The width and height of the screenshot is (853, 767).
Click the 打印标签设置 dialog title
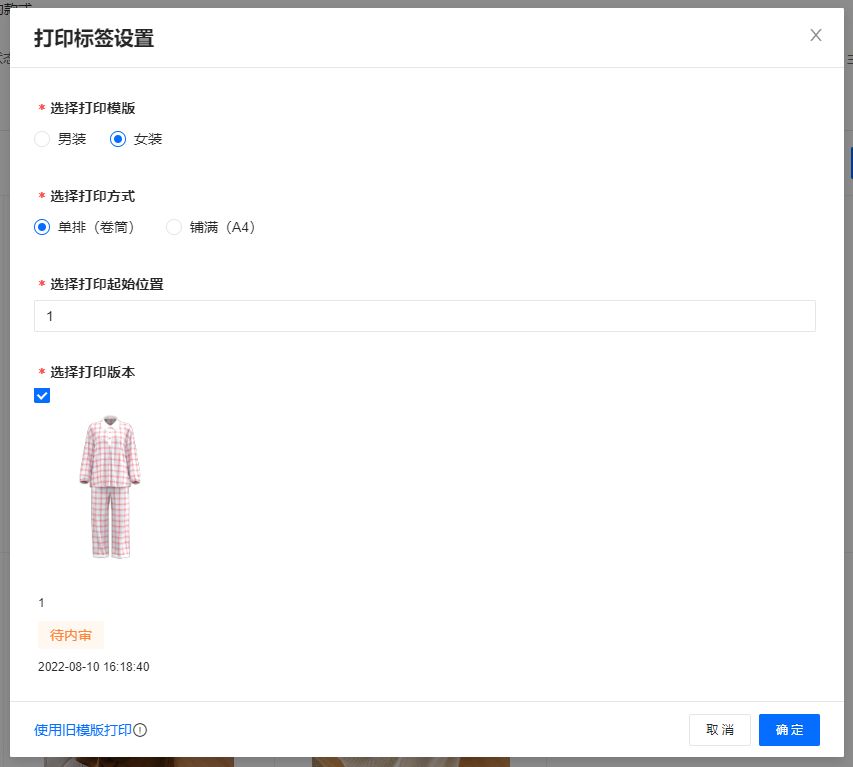(94, 39)
